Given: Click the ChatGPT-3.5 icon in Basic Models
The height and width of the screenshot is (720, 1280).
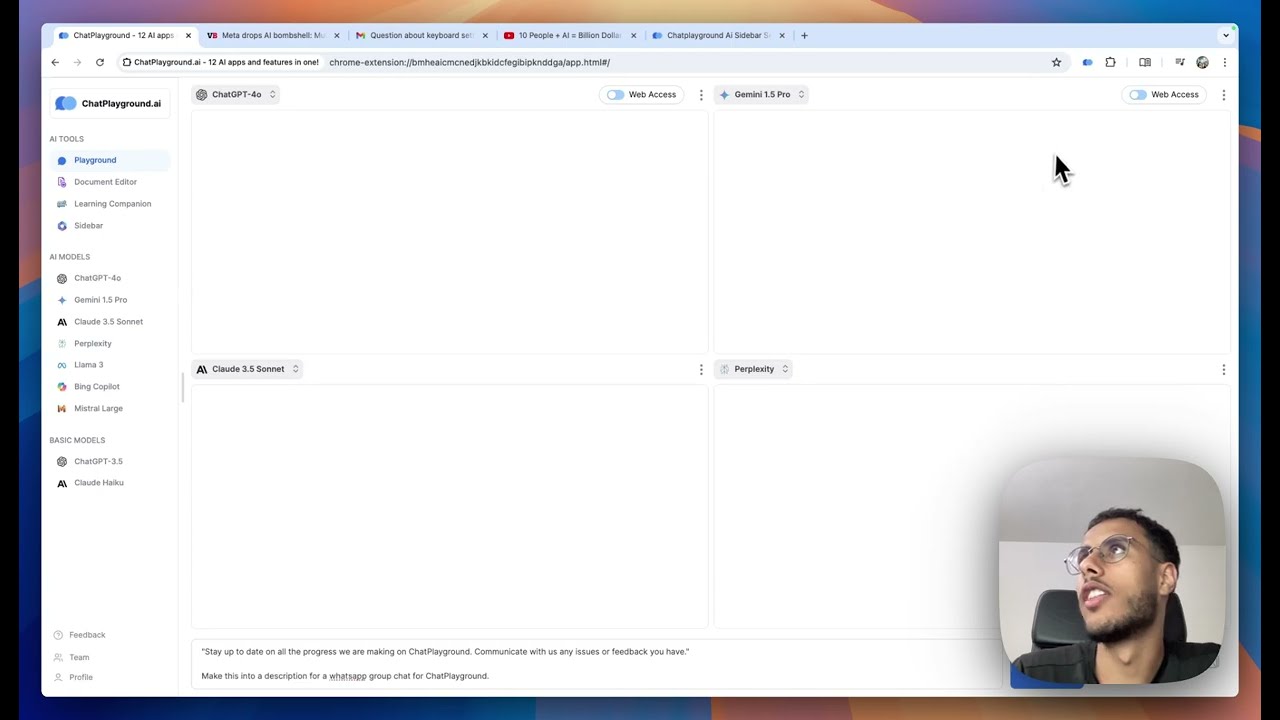Looking at the screenshot, I should point(62,461).
